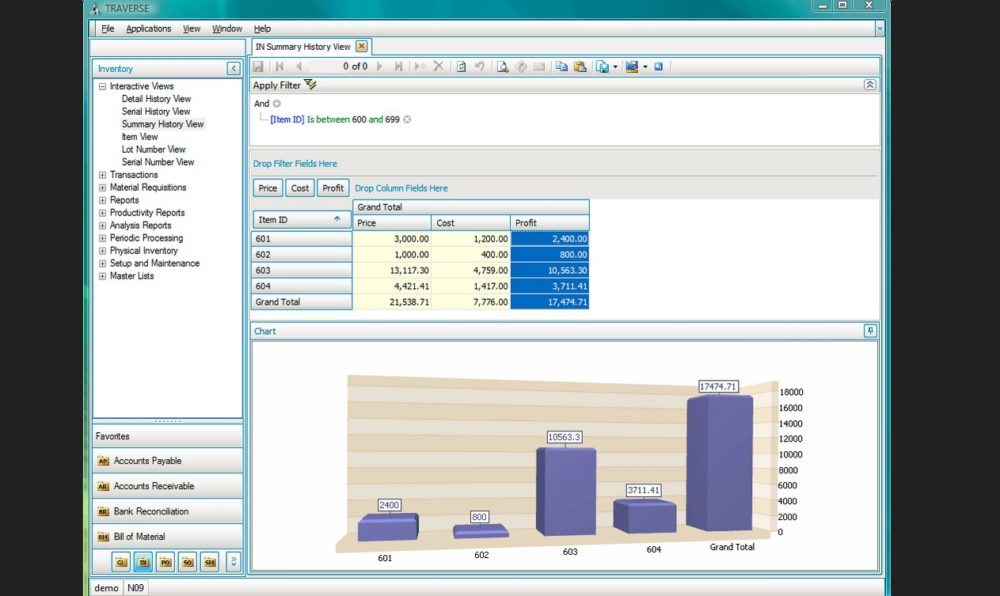Image resolution: width=1000 pixels, height=596 pixels.
Task: Open the SO module icon
Action: pos(187,563)
